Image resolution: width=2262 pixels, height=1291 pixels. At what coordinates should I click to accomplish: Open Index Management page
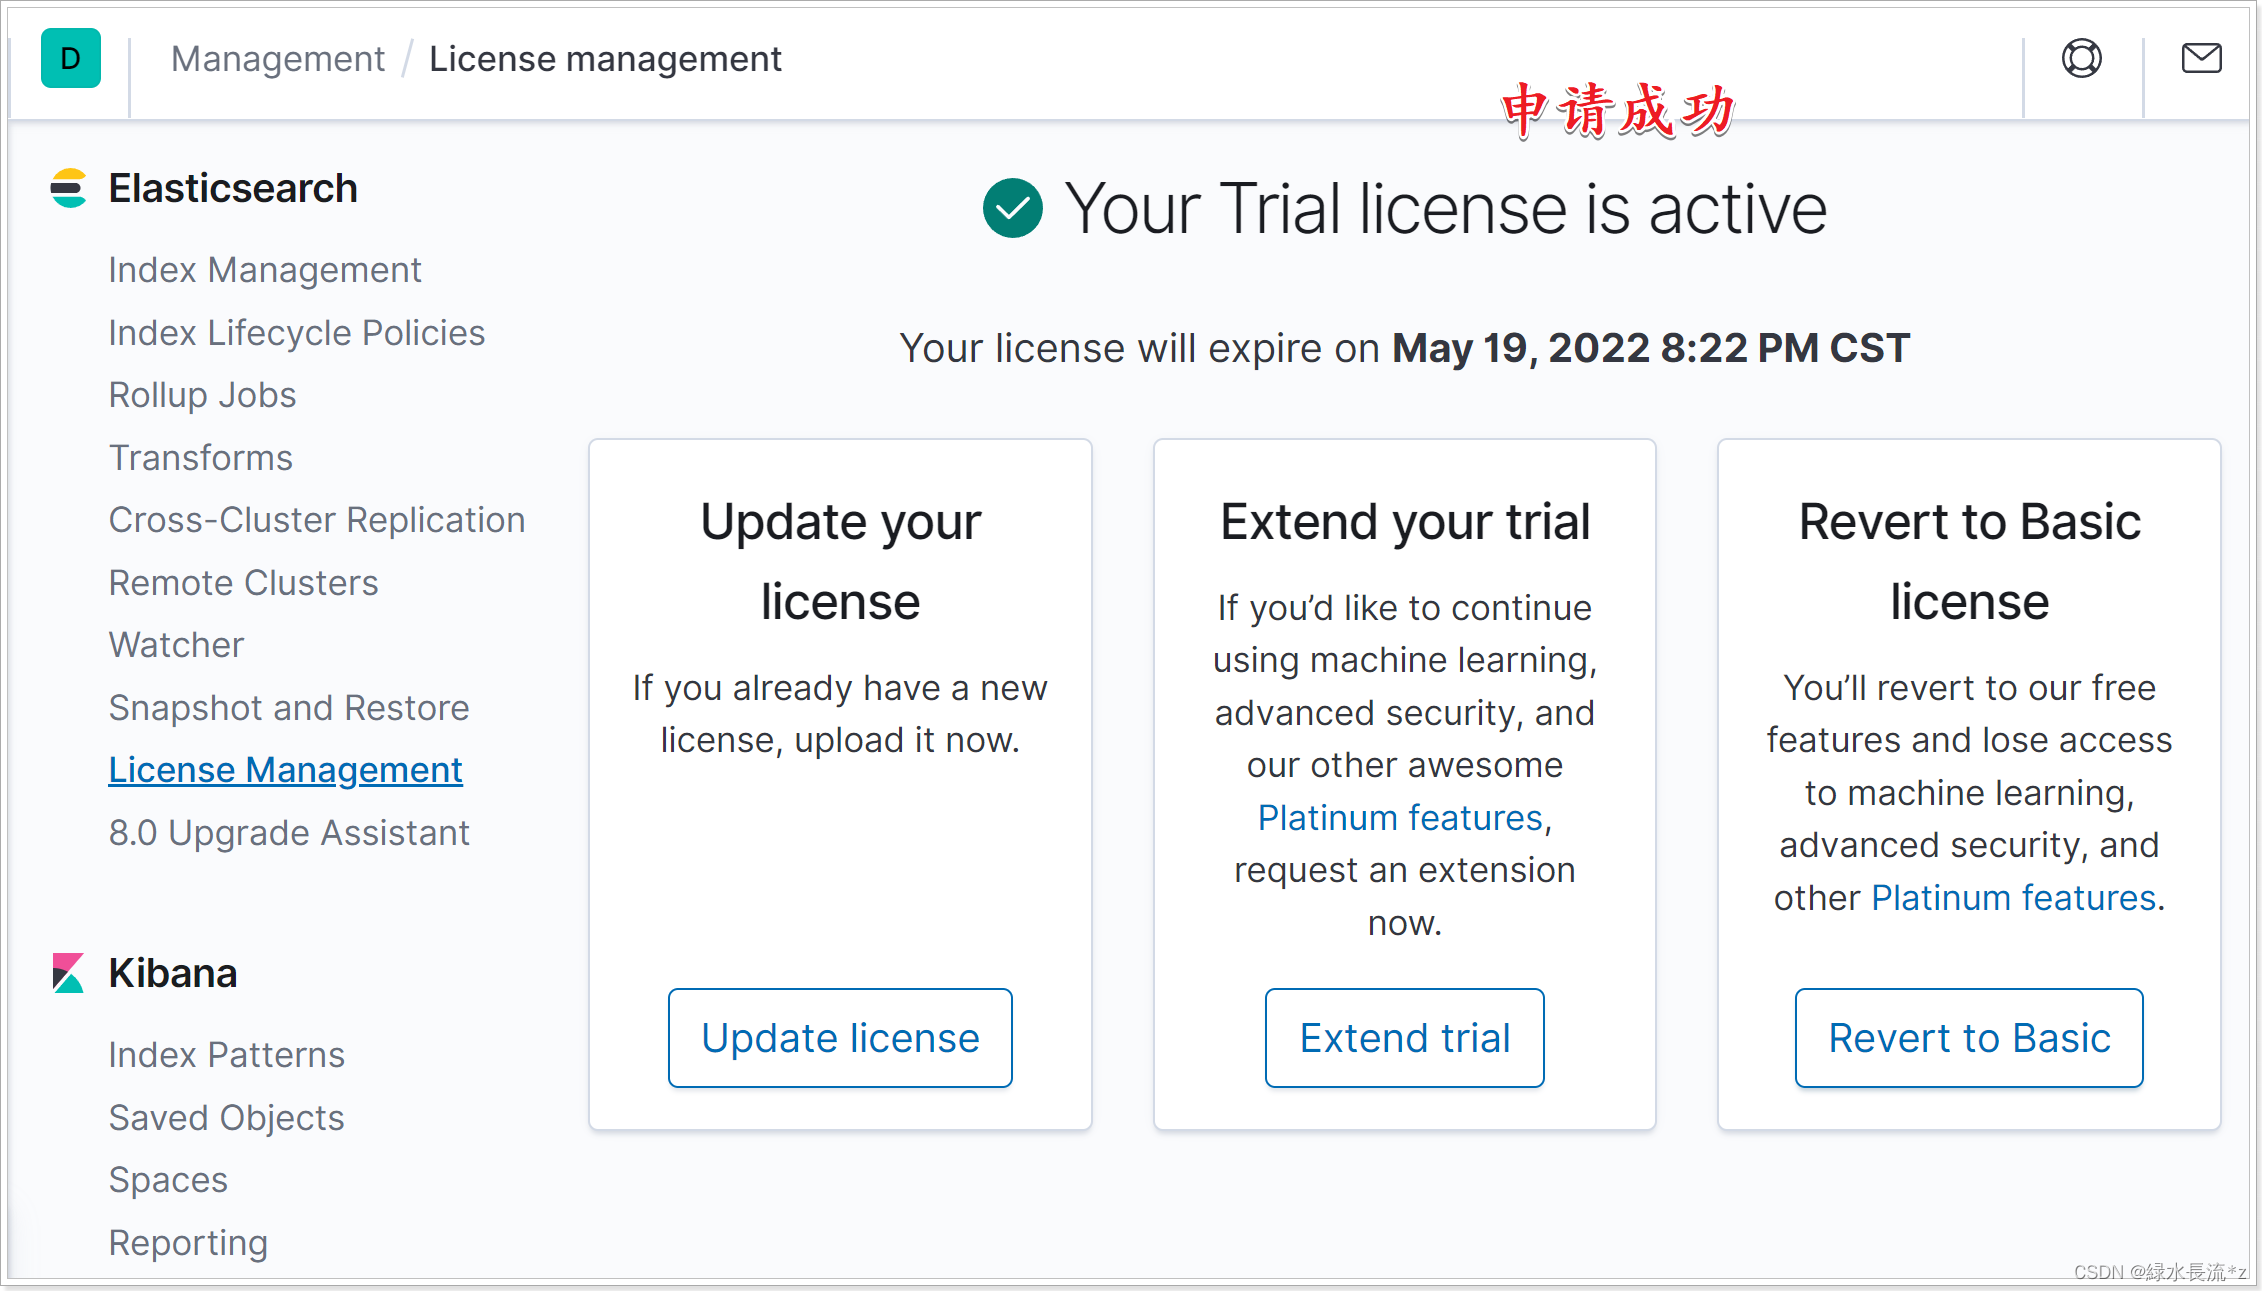click(x=265, y=270)
